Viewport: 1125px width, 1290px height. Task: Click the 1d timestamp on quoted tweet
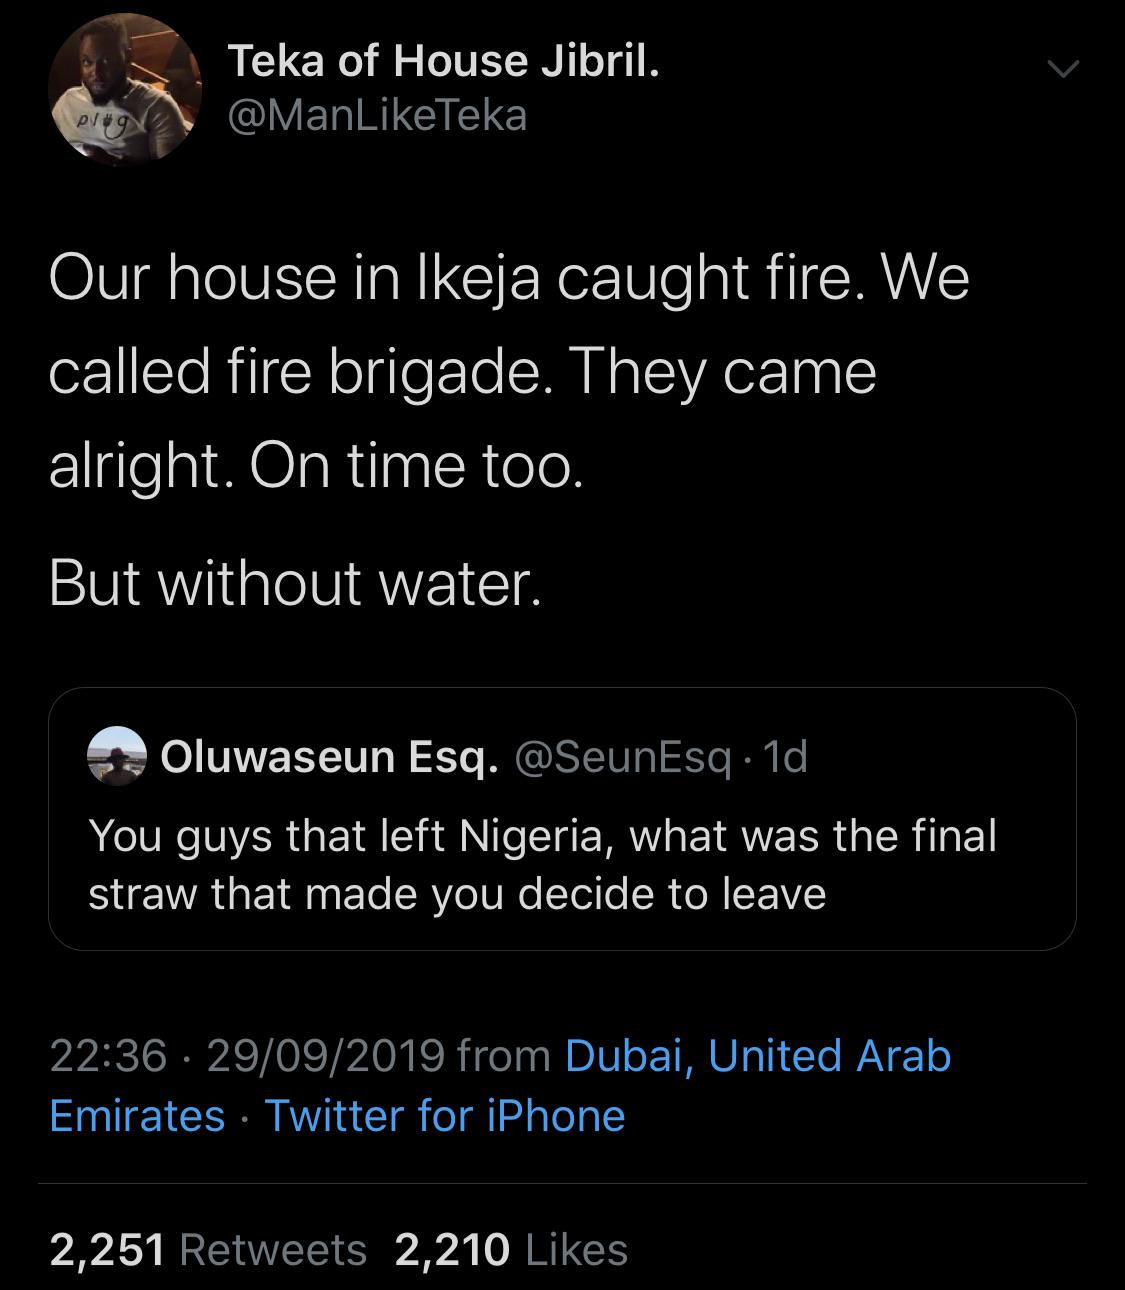pyautogui.click(x=785, y=758)
